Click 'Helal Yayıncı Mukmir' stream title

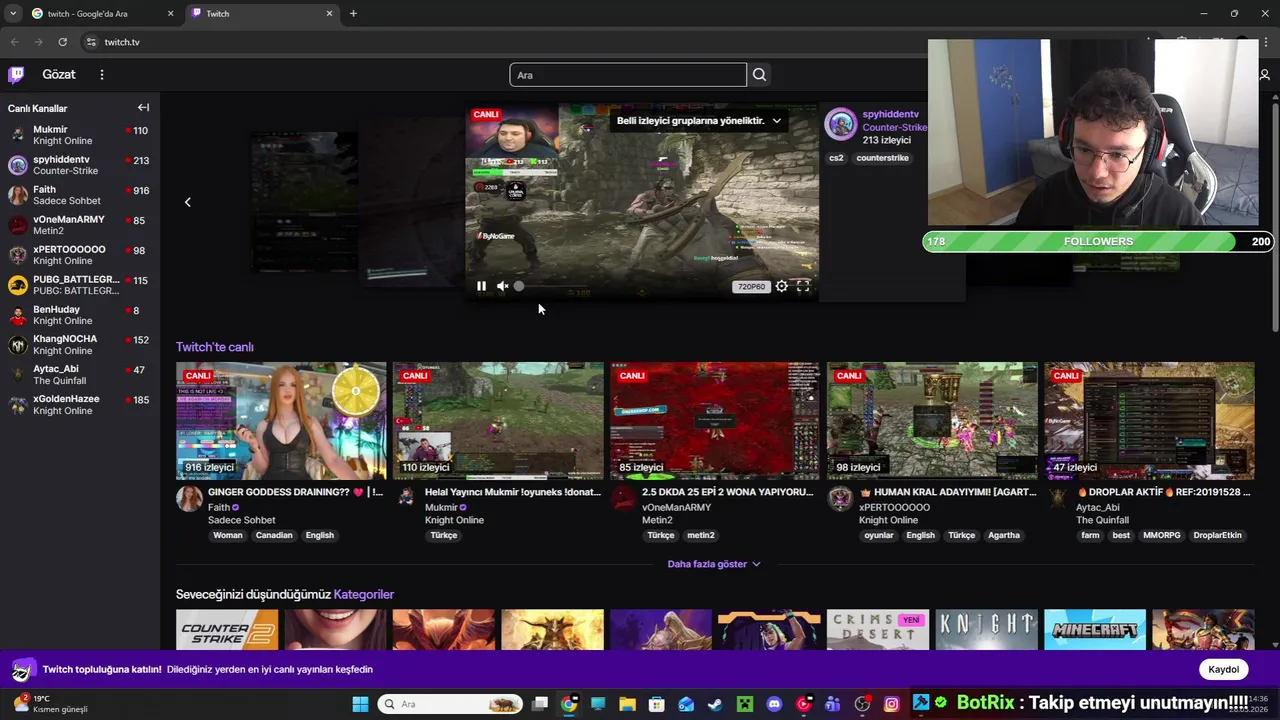(513, 492)
